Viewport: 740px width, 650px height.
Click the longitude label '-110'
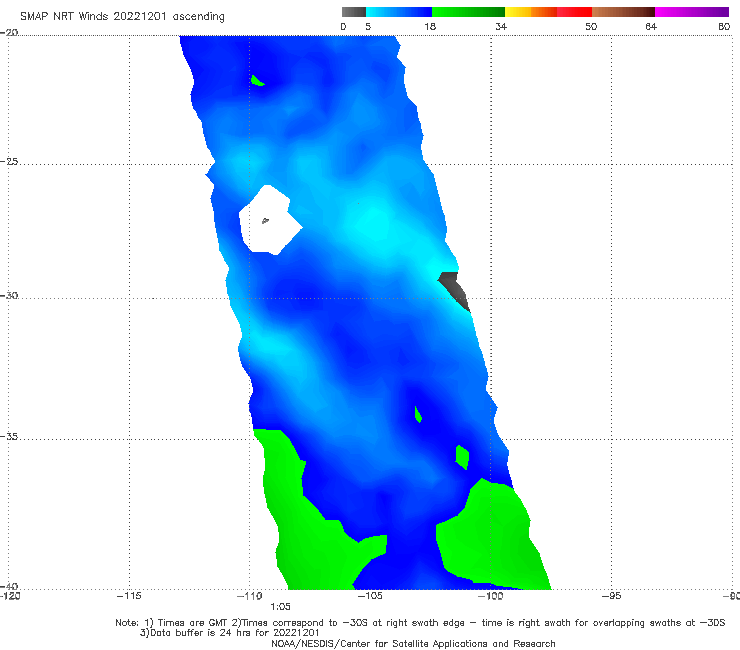(249, 596)
